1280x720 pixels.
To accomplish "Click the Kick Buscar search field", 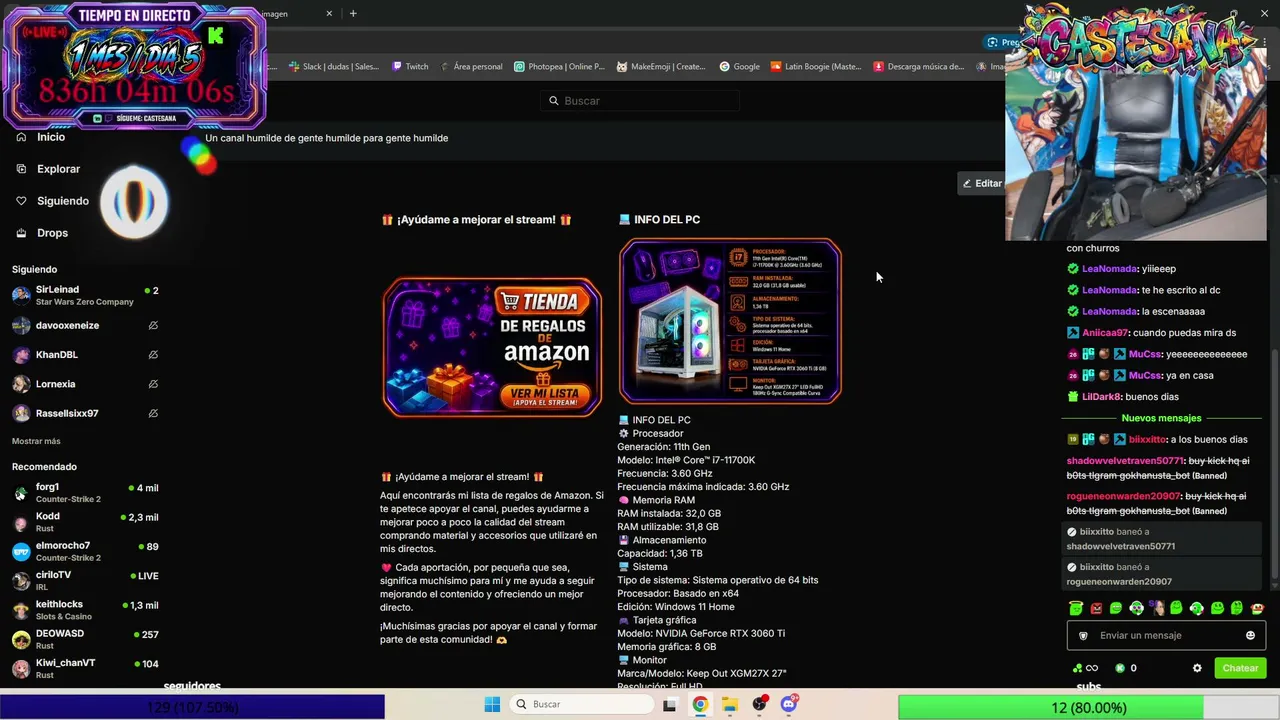I will point(640,101).
